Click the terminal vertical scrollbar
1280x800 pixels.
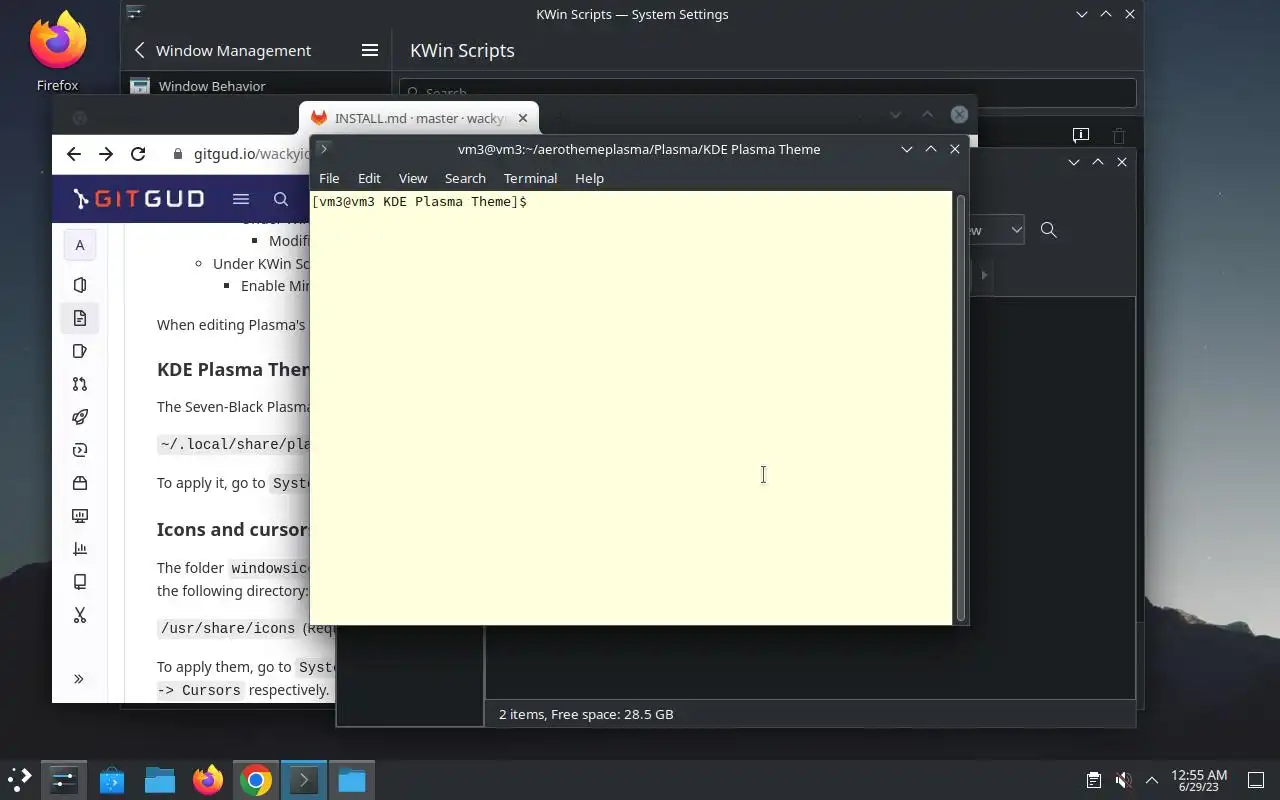tap(961, 407)
